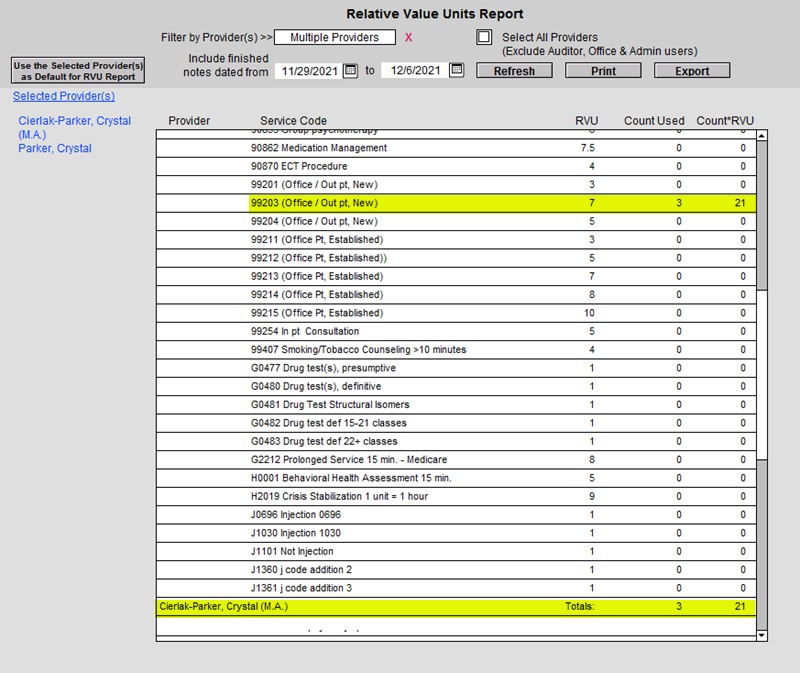Open the Multiple Providers filter field

(x=334, y=38)
